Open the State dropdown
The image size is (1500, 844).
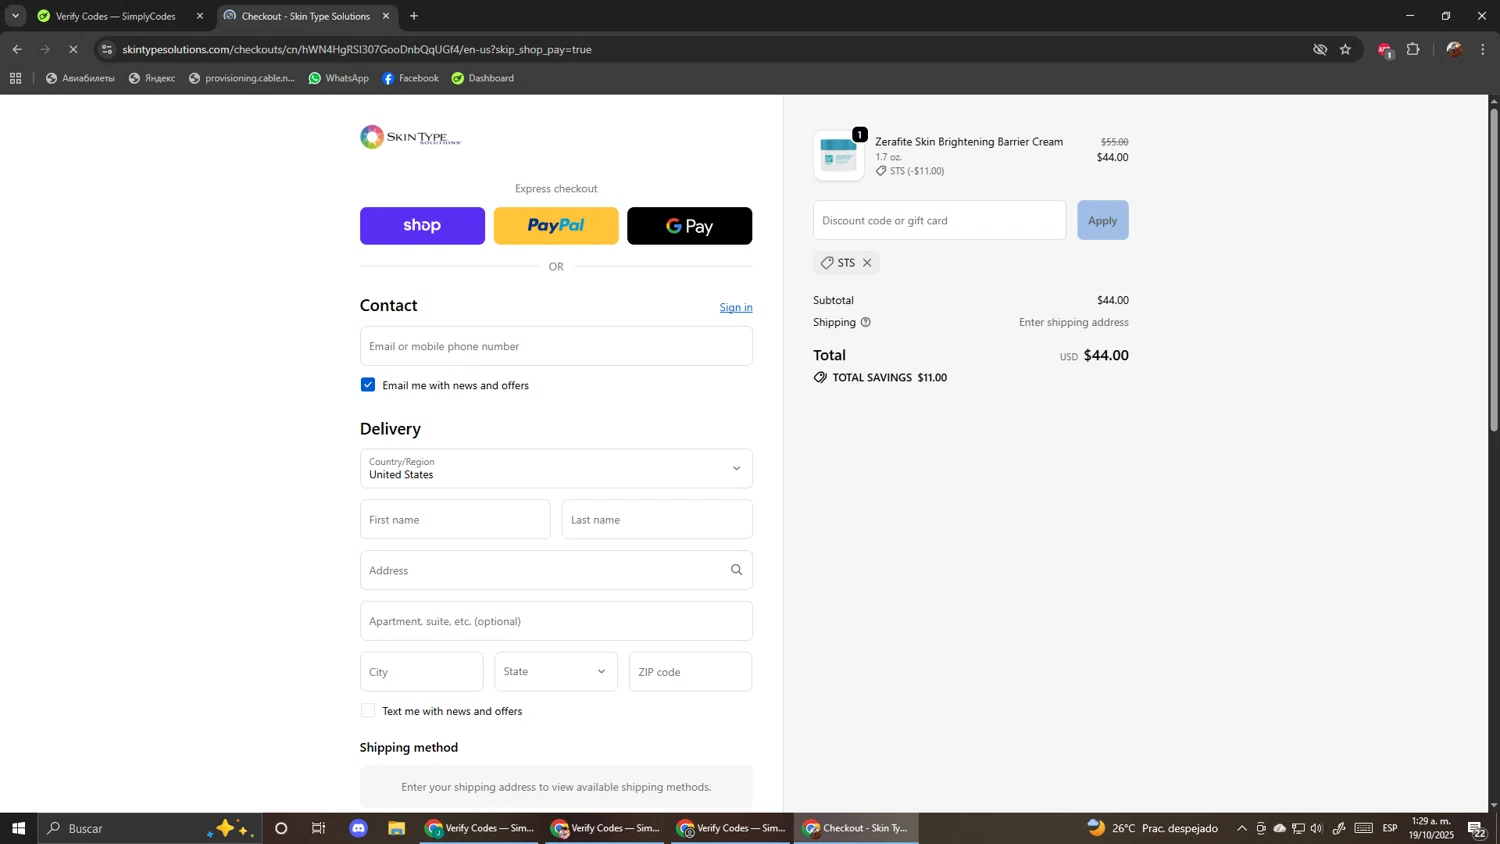[x=556, y=672]
